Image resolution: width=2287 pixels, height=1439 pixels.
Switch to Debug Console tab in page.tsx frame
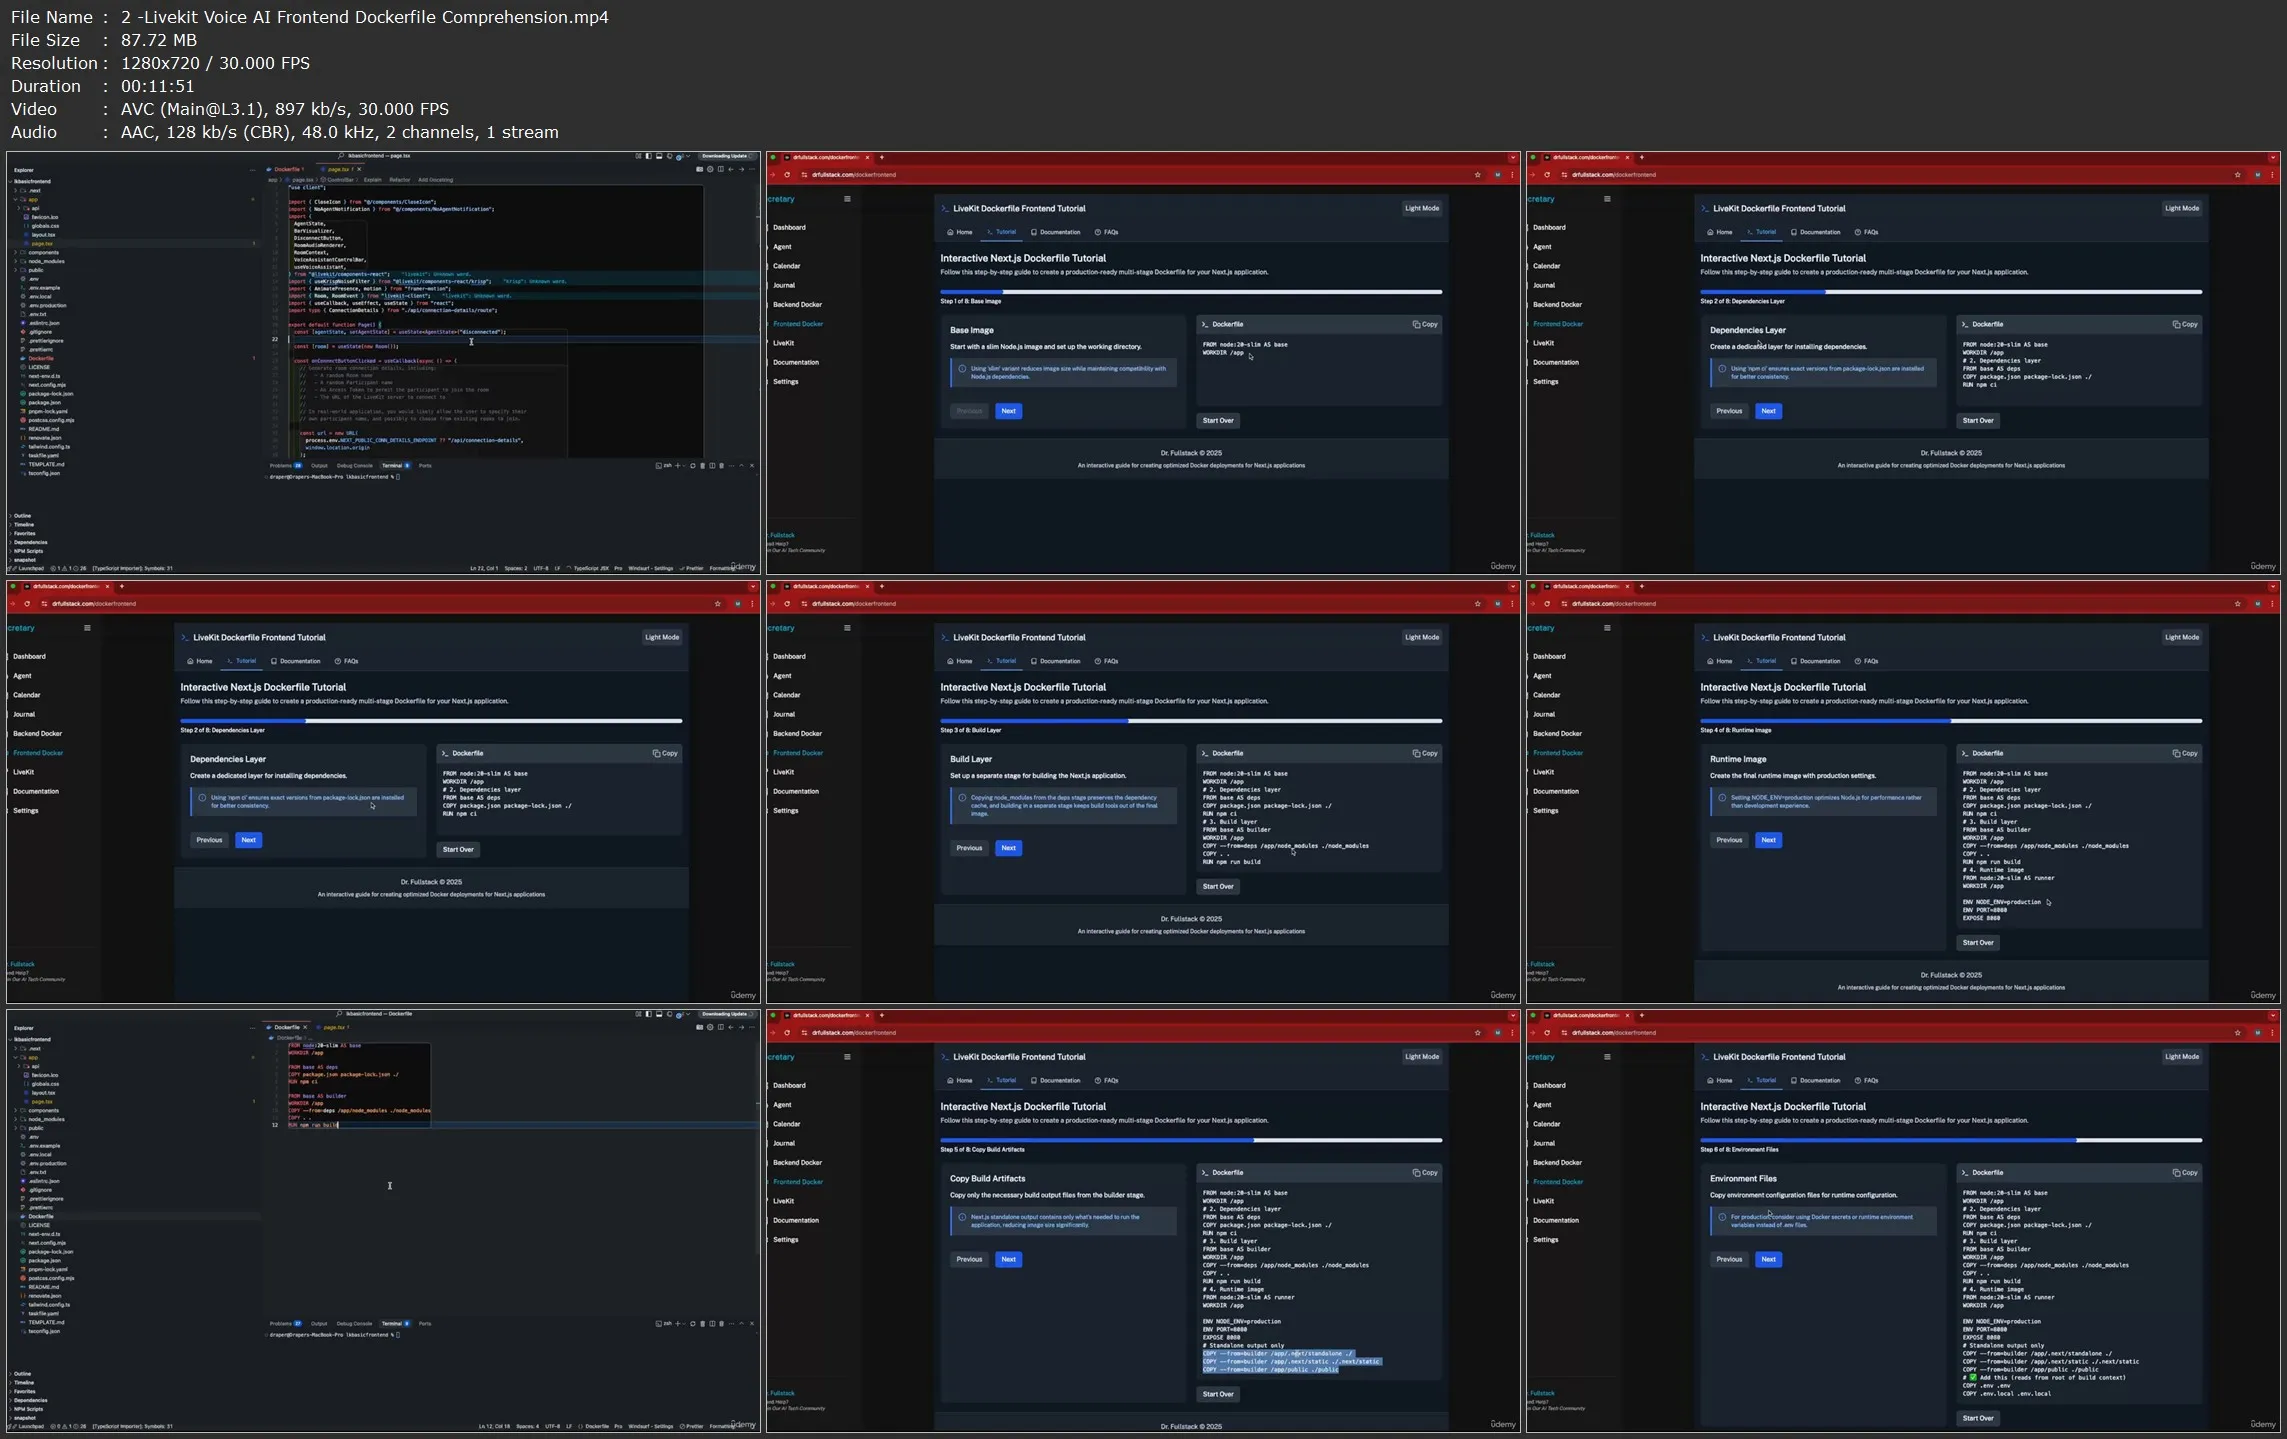coord(354,465)
